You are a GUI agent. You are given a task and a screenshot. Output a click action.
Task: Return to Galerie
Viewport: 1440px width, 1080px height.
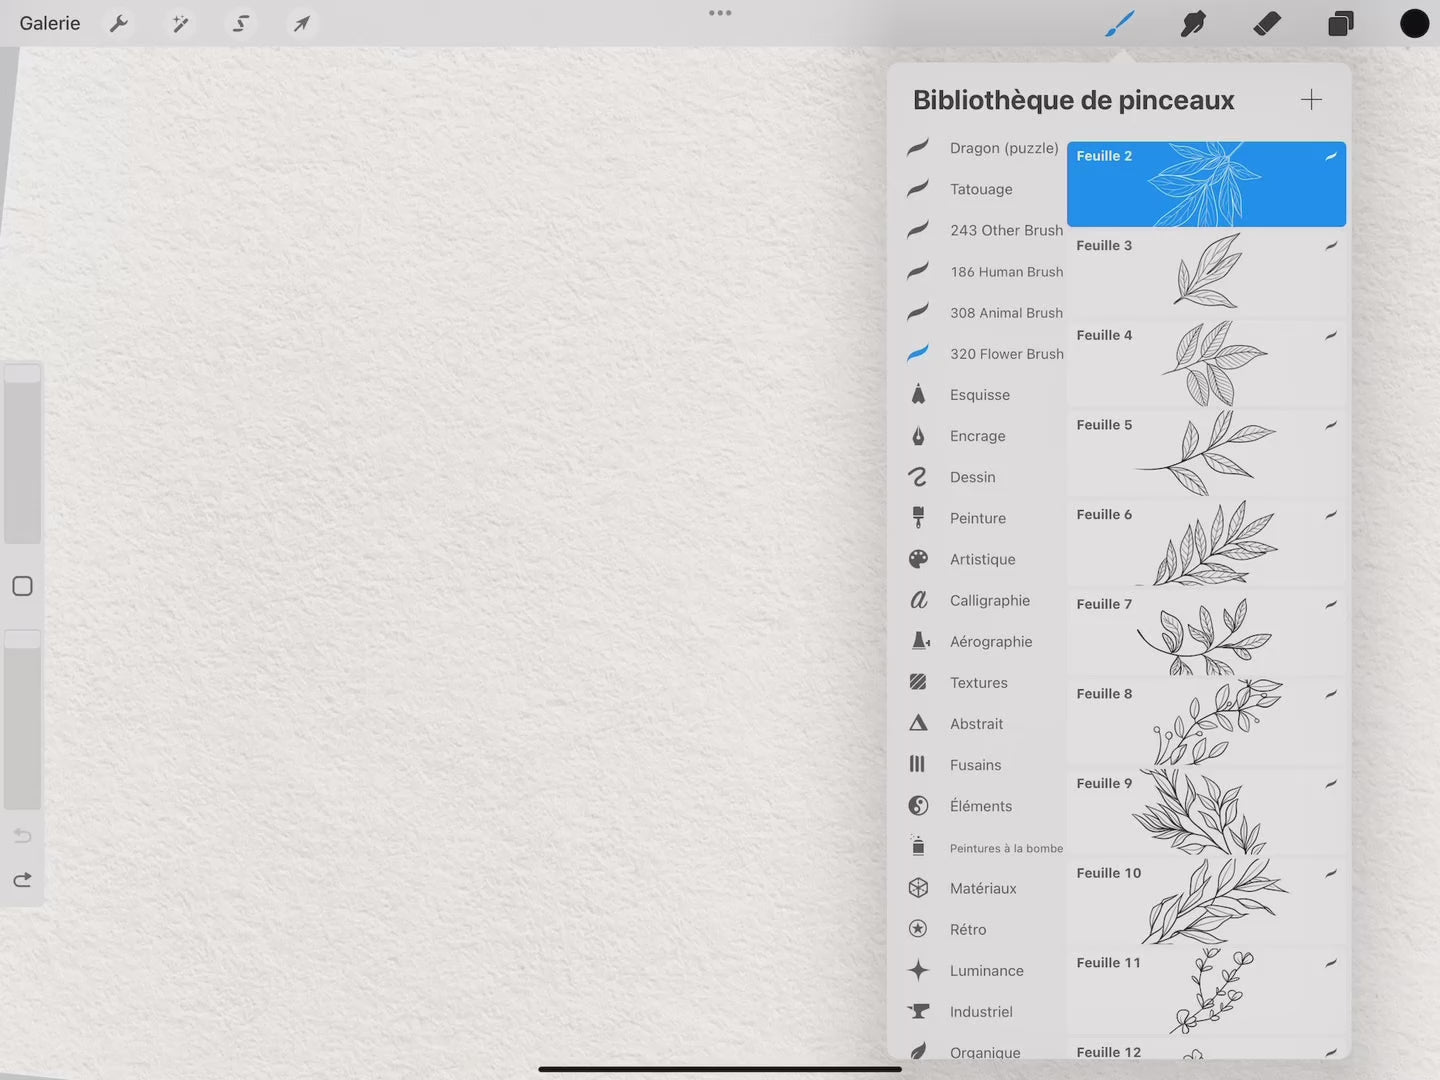[50, 23]
